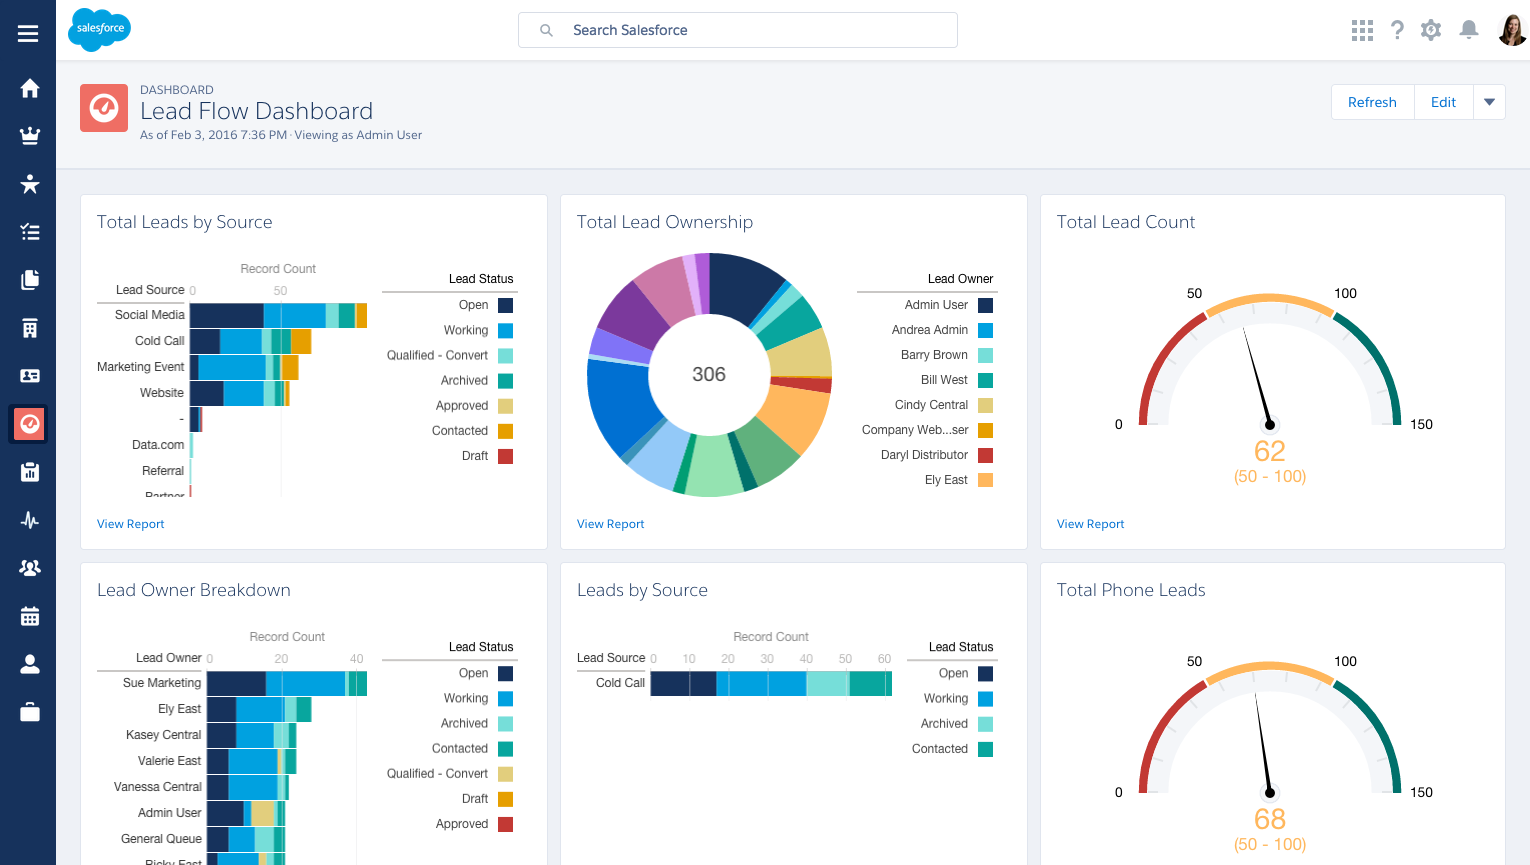Open the Calendar icon in the sidebar

click(29, 615)
